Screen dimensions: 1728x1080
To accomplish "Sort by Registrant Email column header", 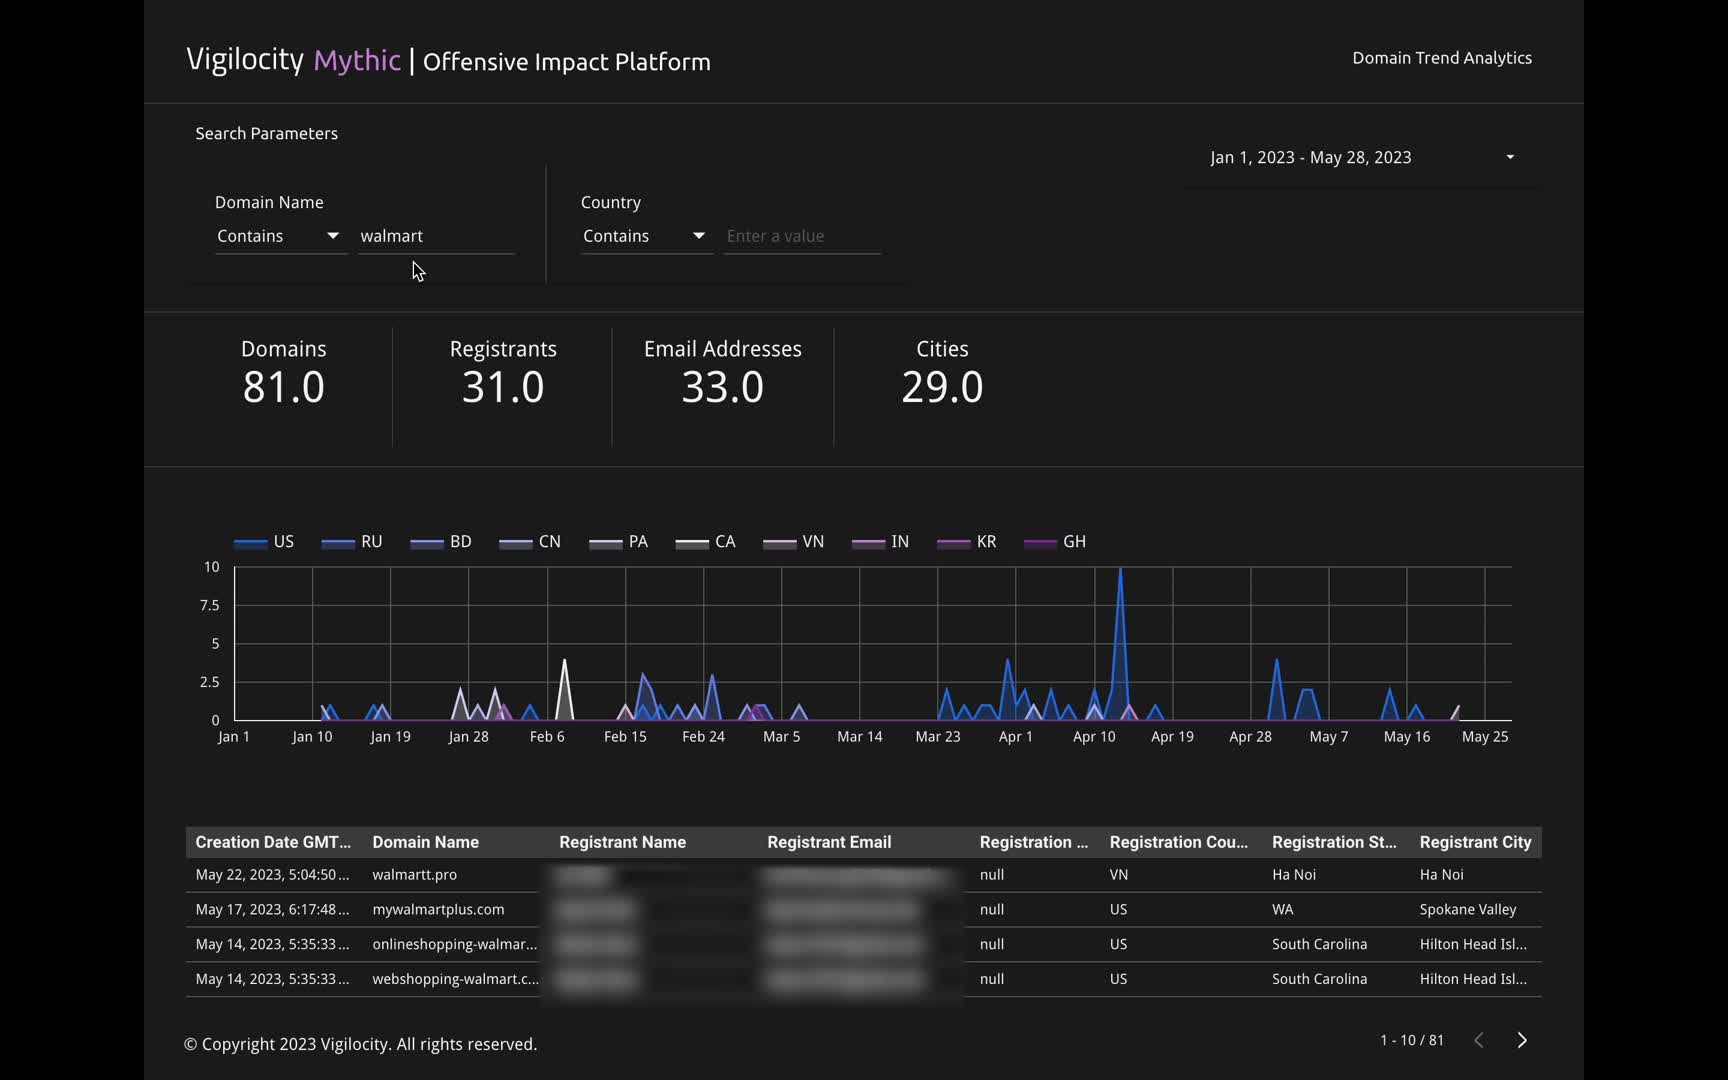I will coord(829,842).
